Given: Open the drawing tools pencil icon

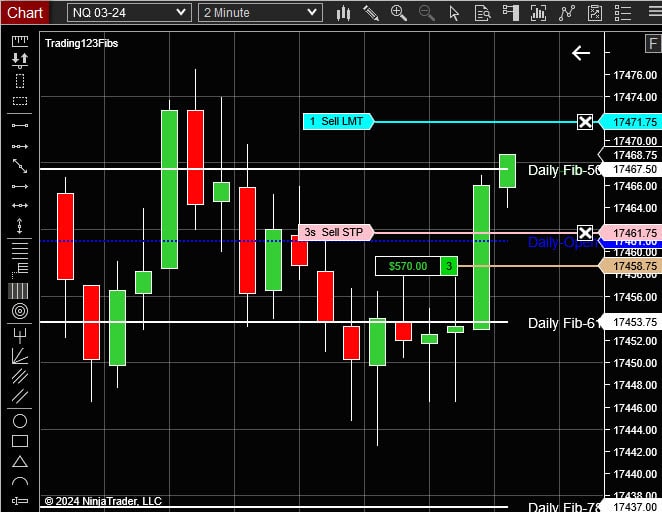Looking at the screenshot, I should coord(371,13).
